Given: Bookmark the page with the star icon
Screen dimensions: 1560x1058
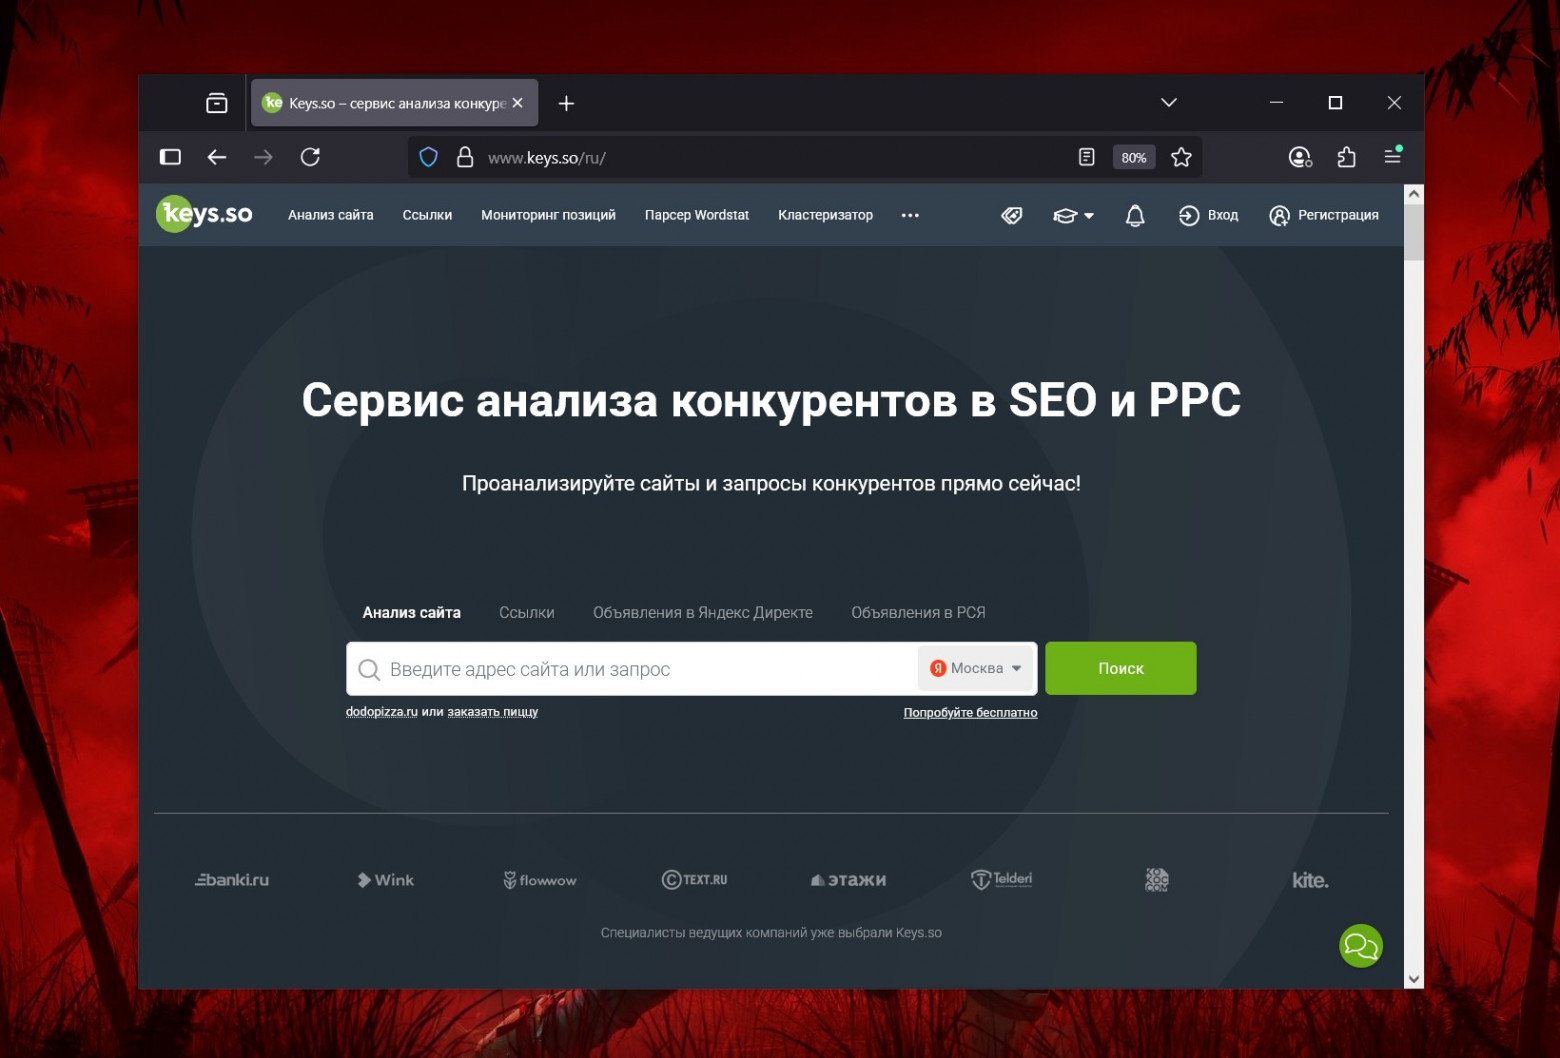Looking at the screenshot, I should 1181,157.
